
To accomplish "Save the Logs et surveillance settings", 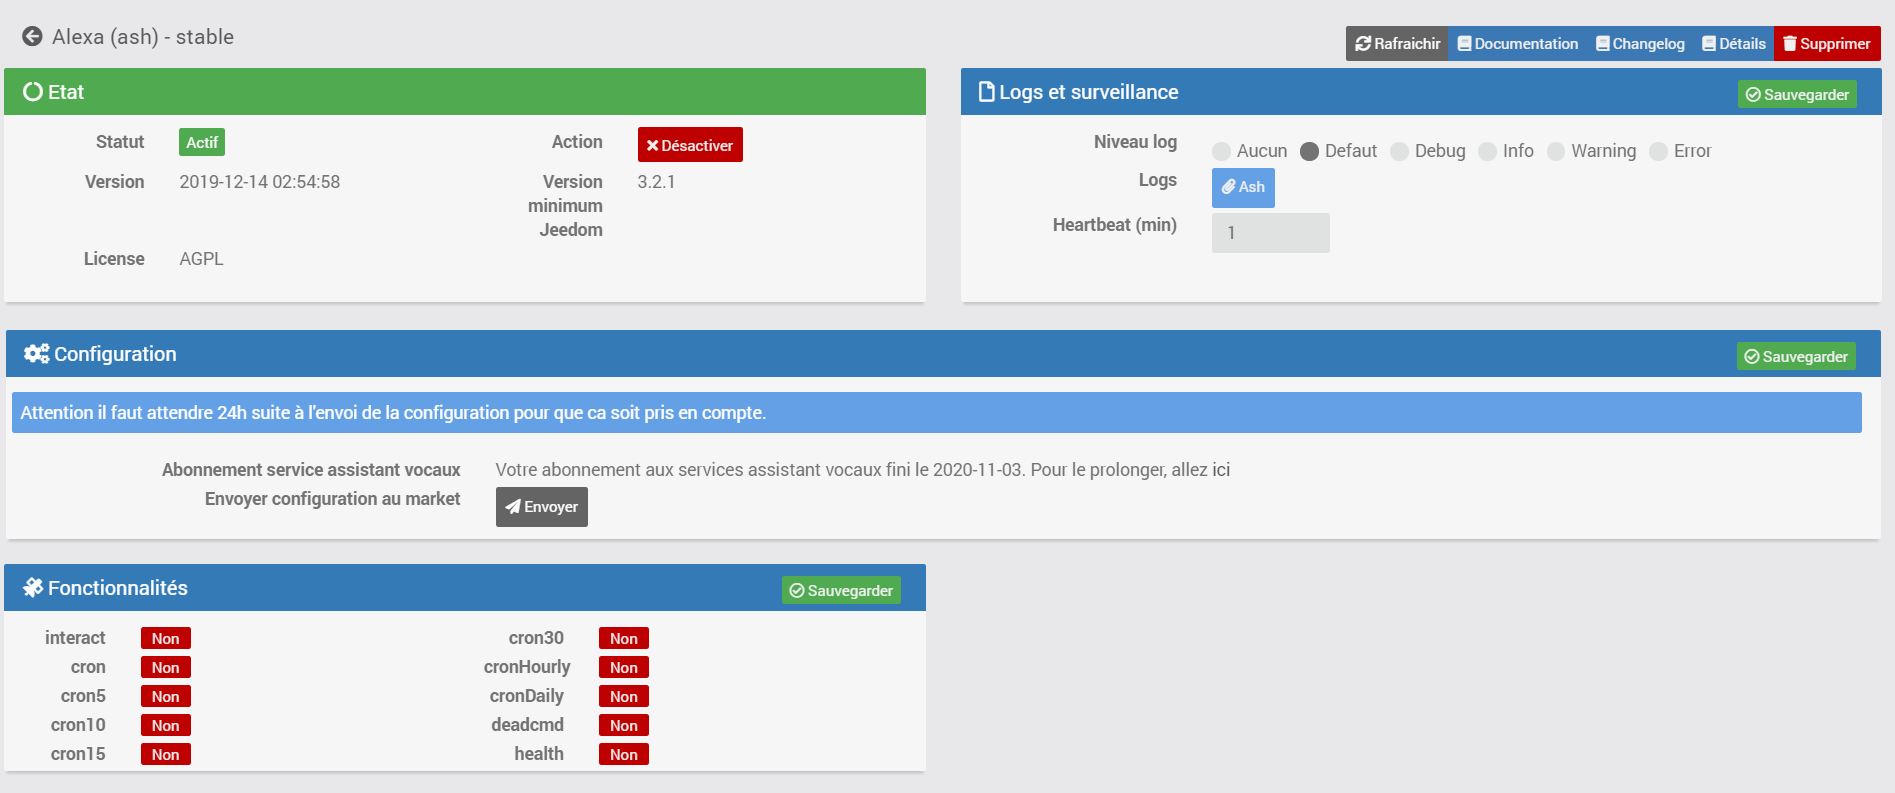I will click(x=1797, y=94).
